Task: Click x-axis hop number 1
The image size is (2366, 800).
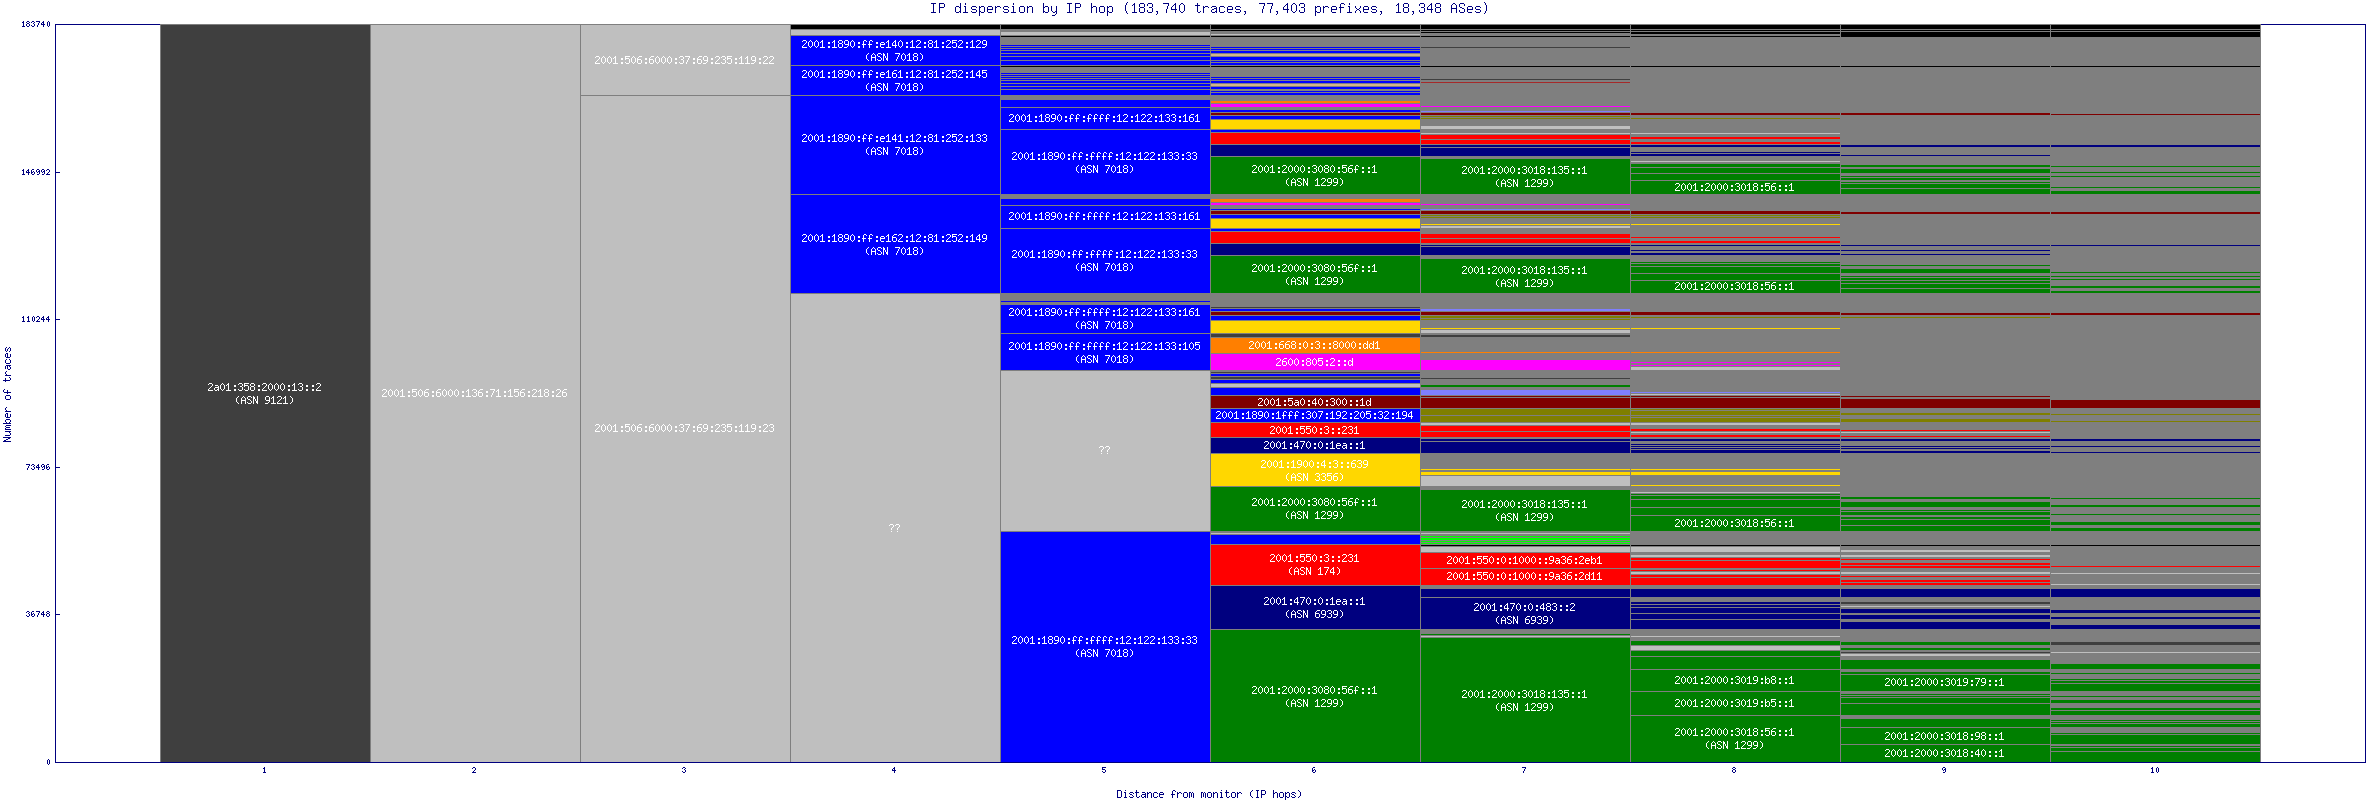Action: [x=264, y=770]
